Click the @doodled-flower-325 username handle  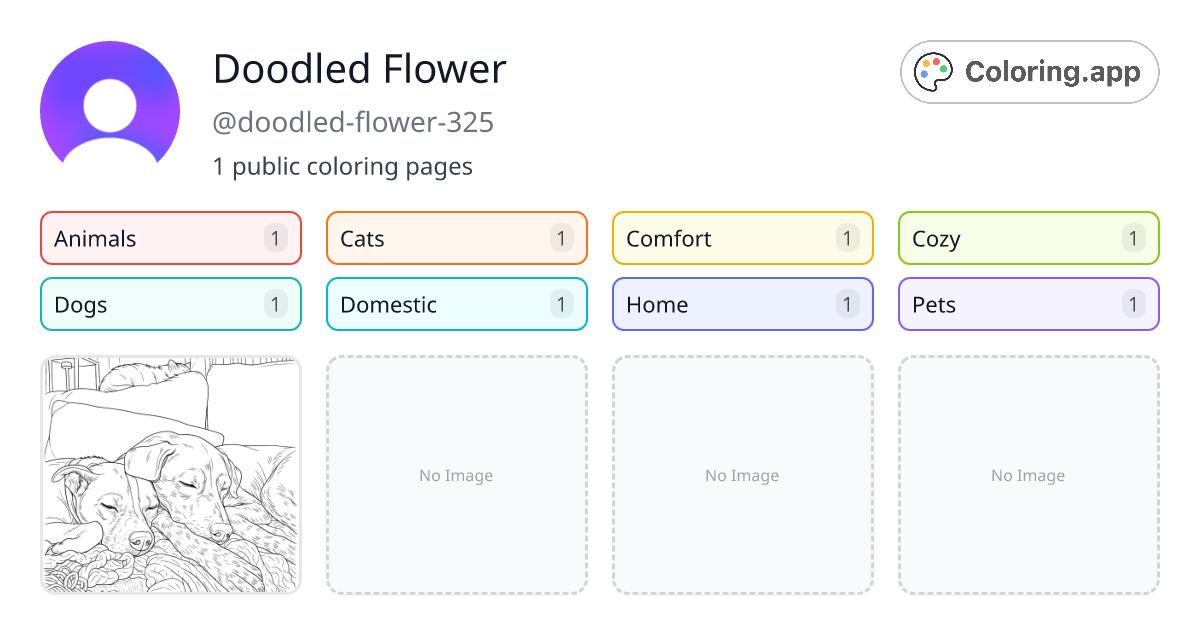tap(353, 122)
